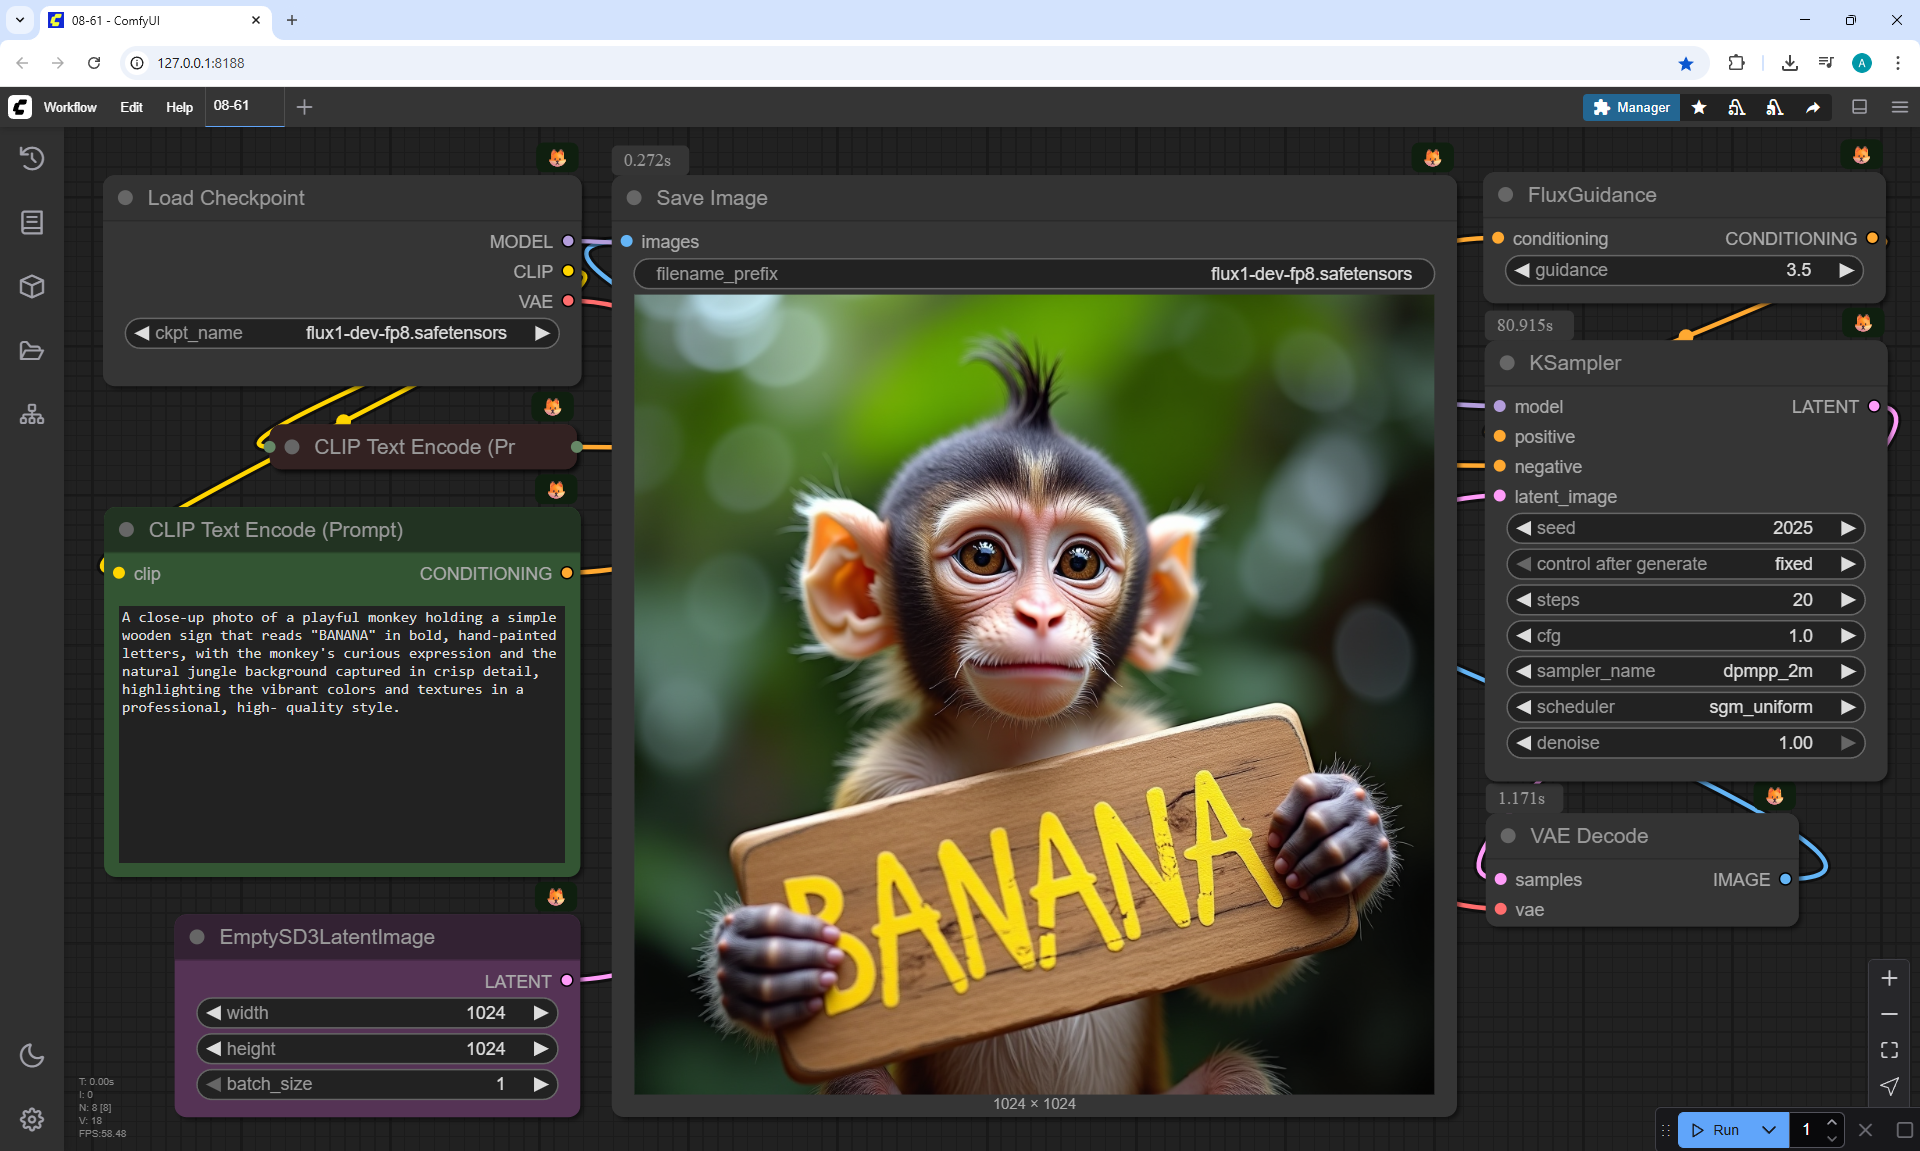This screenshot has height=1151, width=1920.
Task: Collapse the KSampler node via its dot
Action: click(x=1507, y=363)
